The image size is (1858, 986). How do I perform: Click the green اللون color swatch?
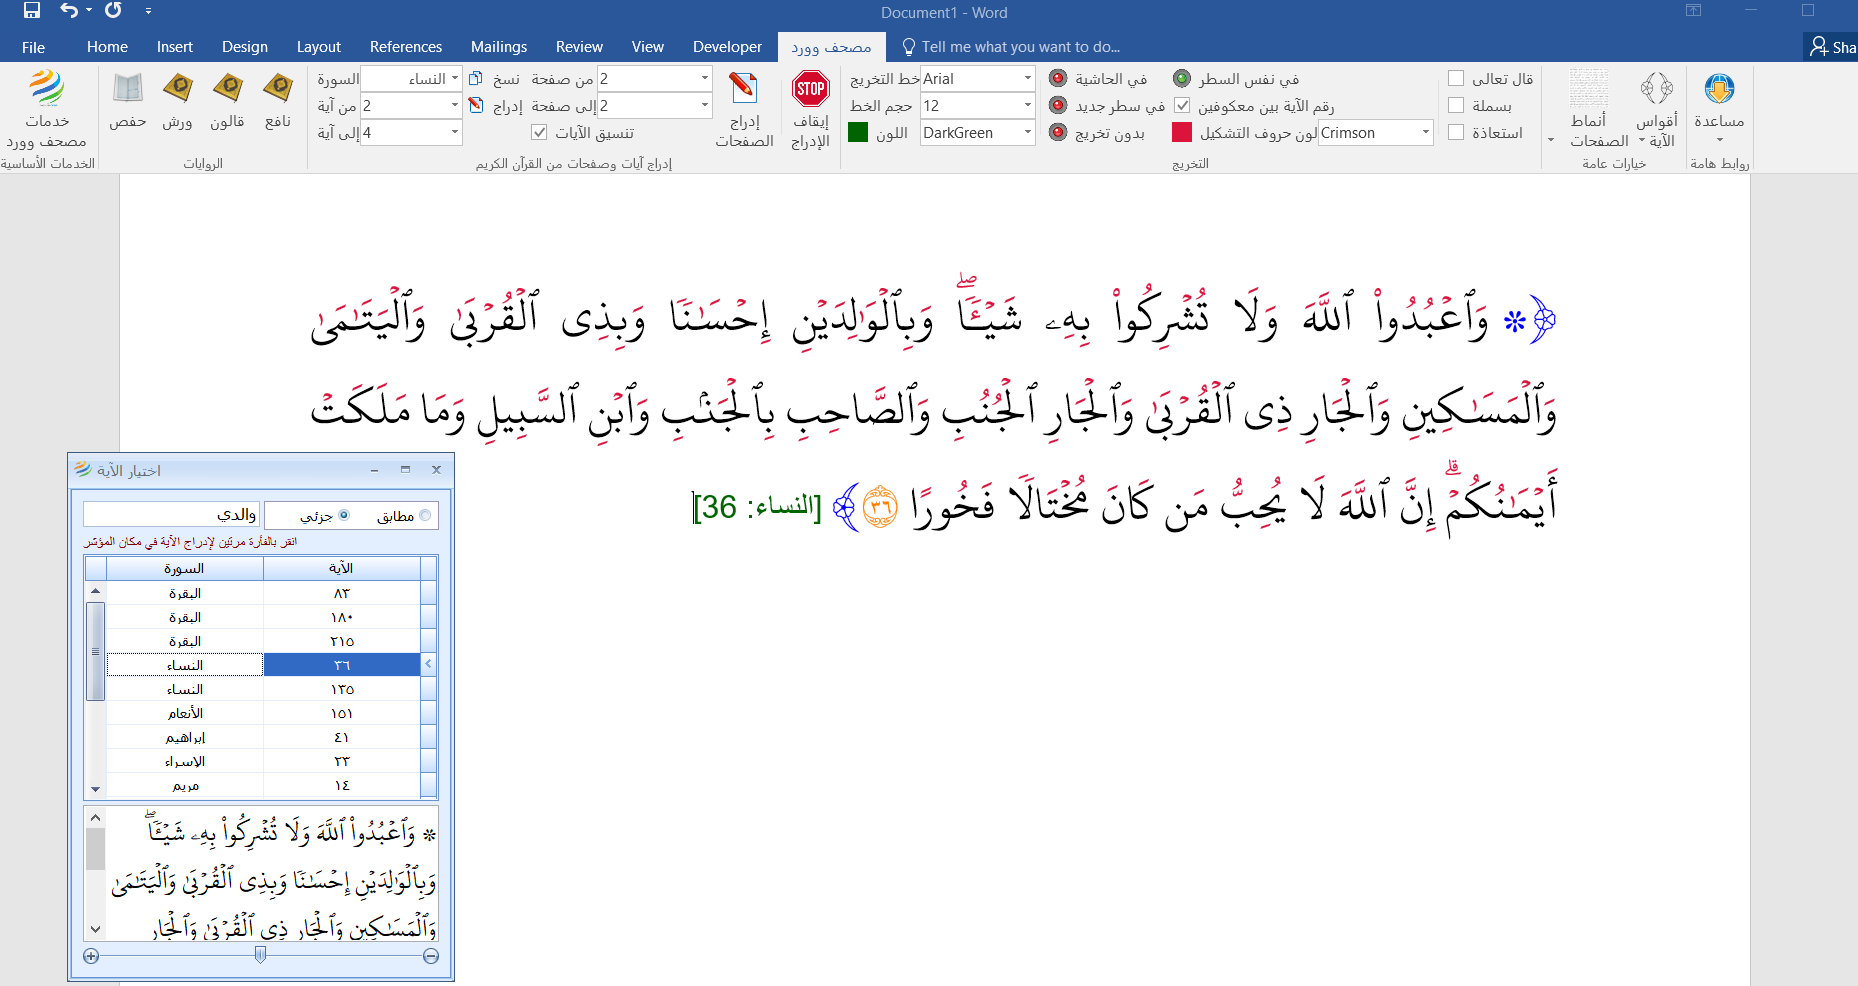(x=858, y=132)
